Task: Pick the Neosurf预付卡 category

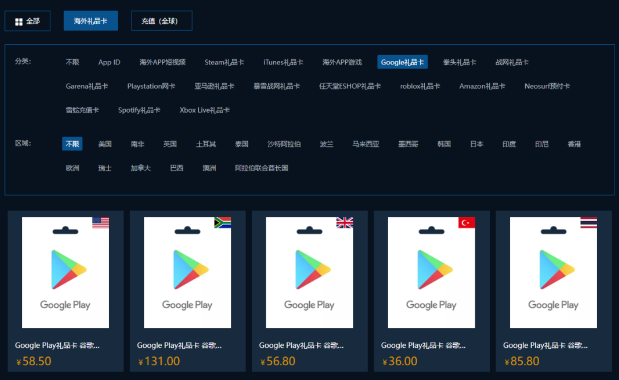Action: [x=547, y=86]
